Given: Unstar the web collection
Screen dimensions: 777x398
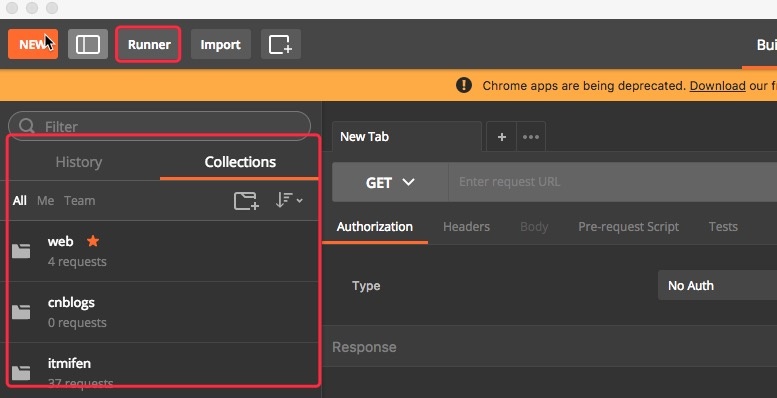Looking at the screenshot, I should pyautogui.click(x=93, y=241).
